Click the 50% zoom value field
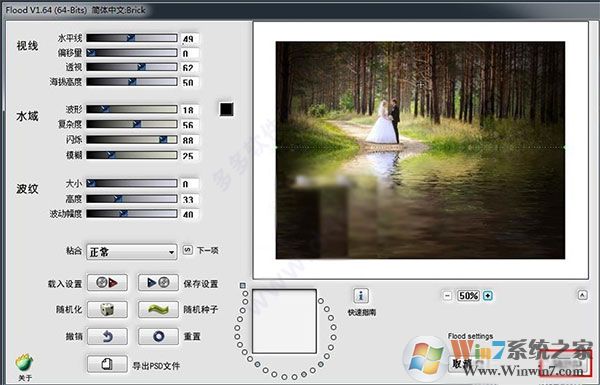The width and height of the screenshot is (600, 385). click(468, 296)
